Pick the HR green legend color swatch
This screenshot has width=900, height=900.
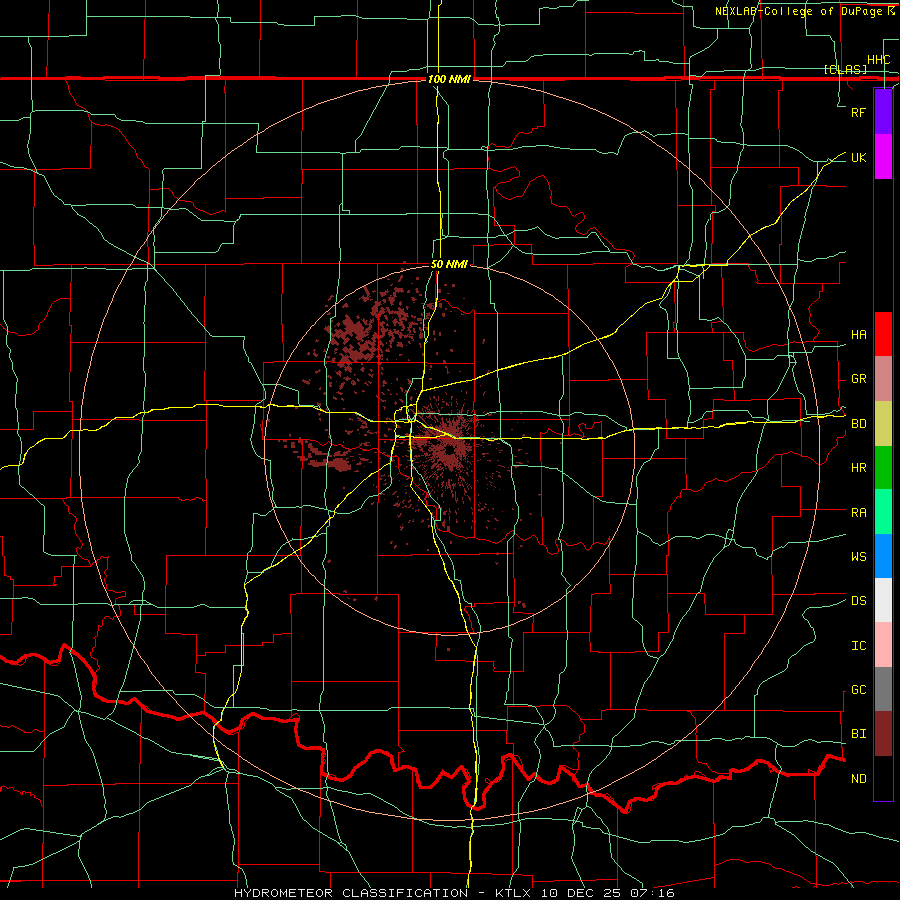tap(883, 468)
